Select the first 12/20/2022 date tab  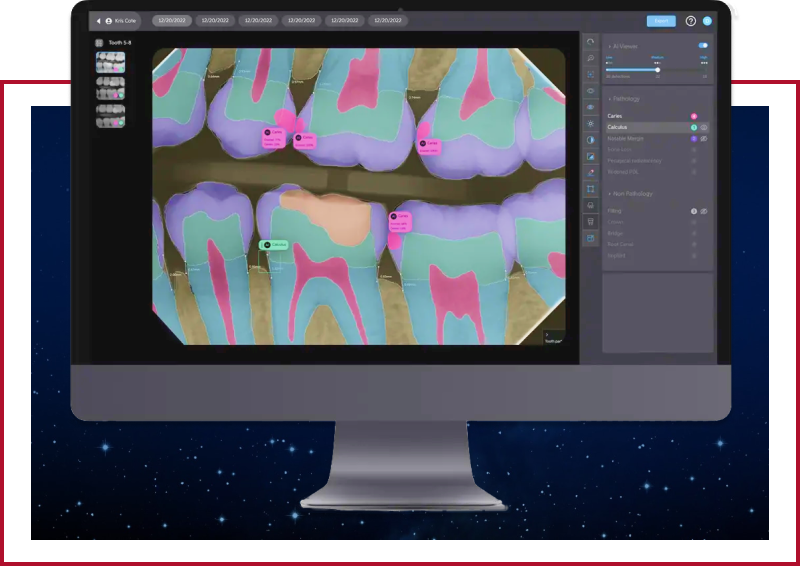(172, 20)
